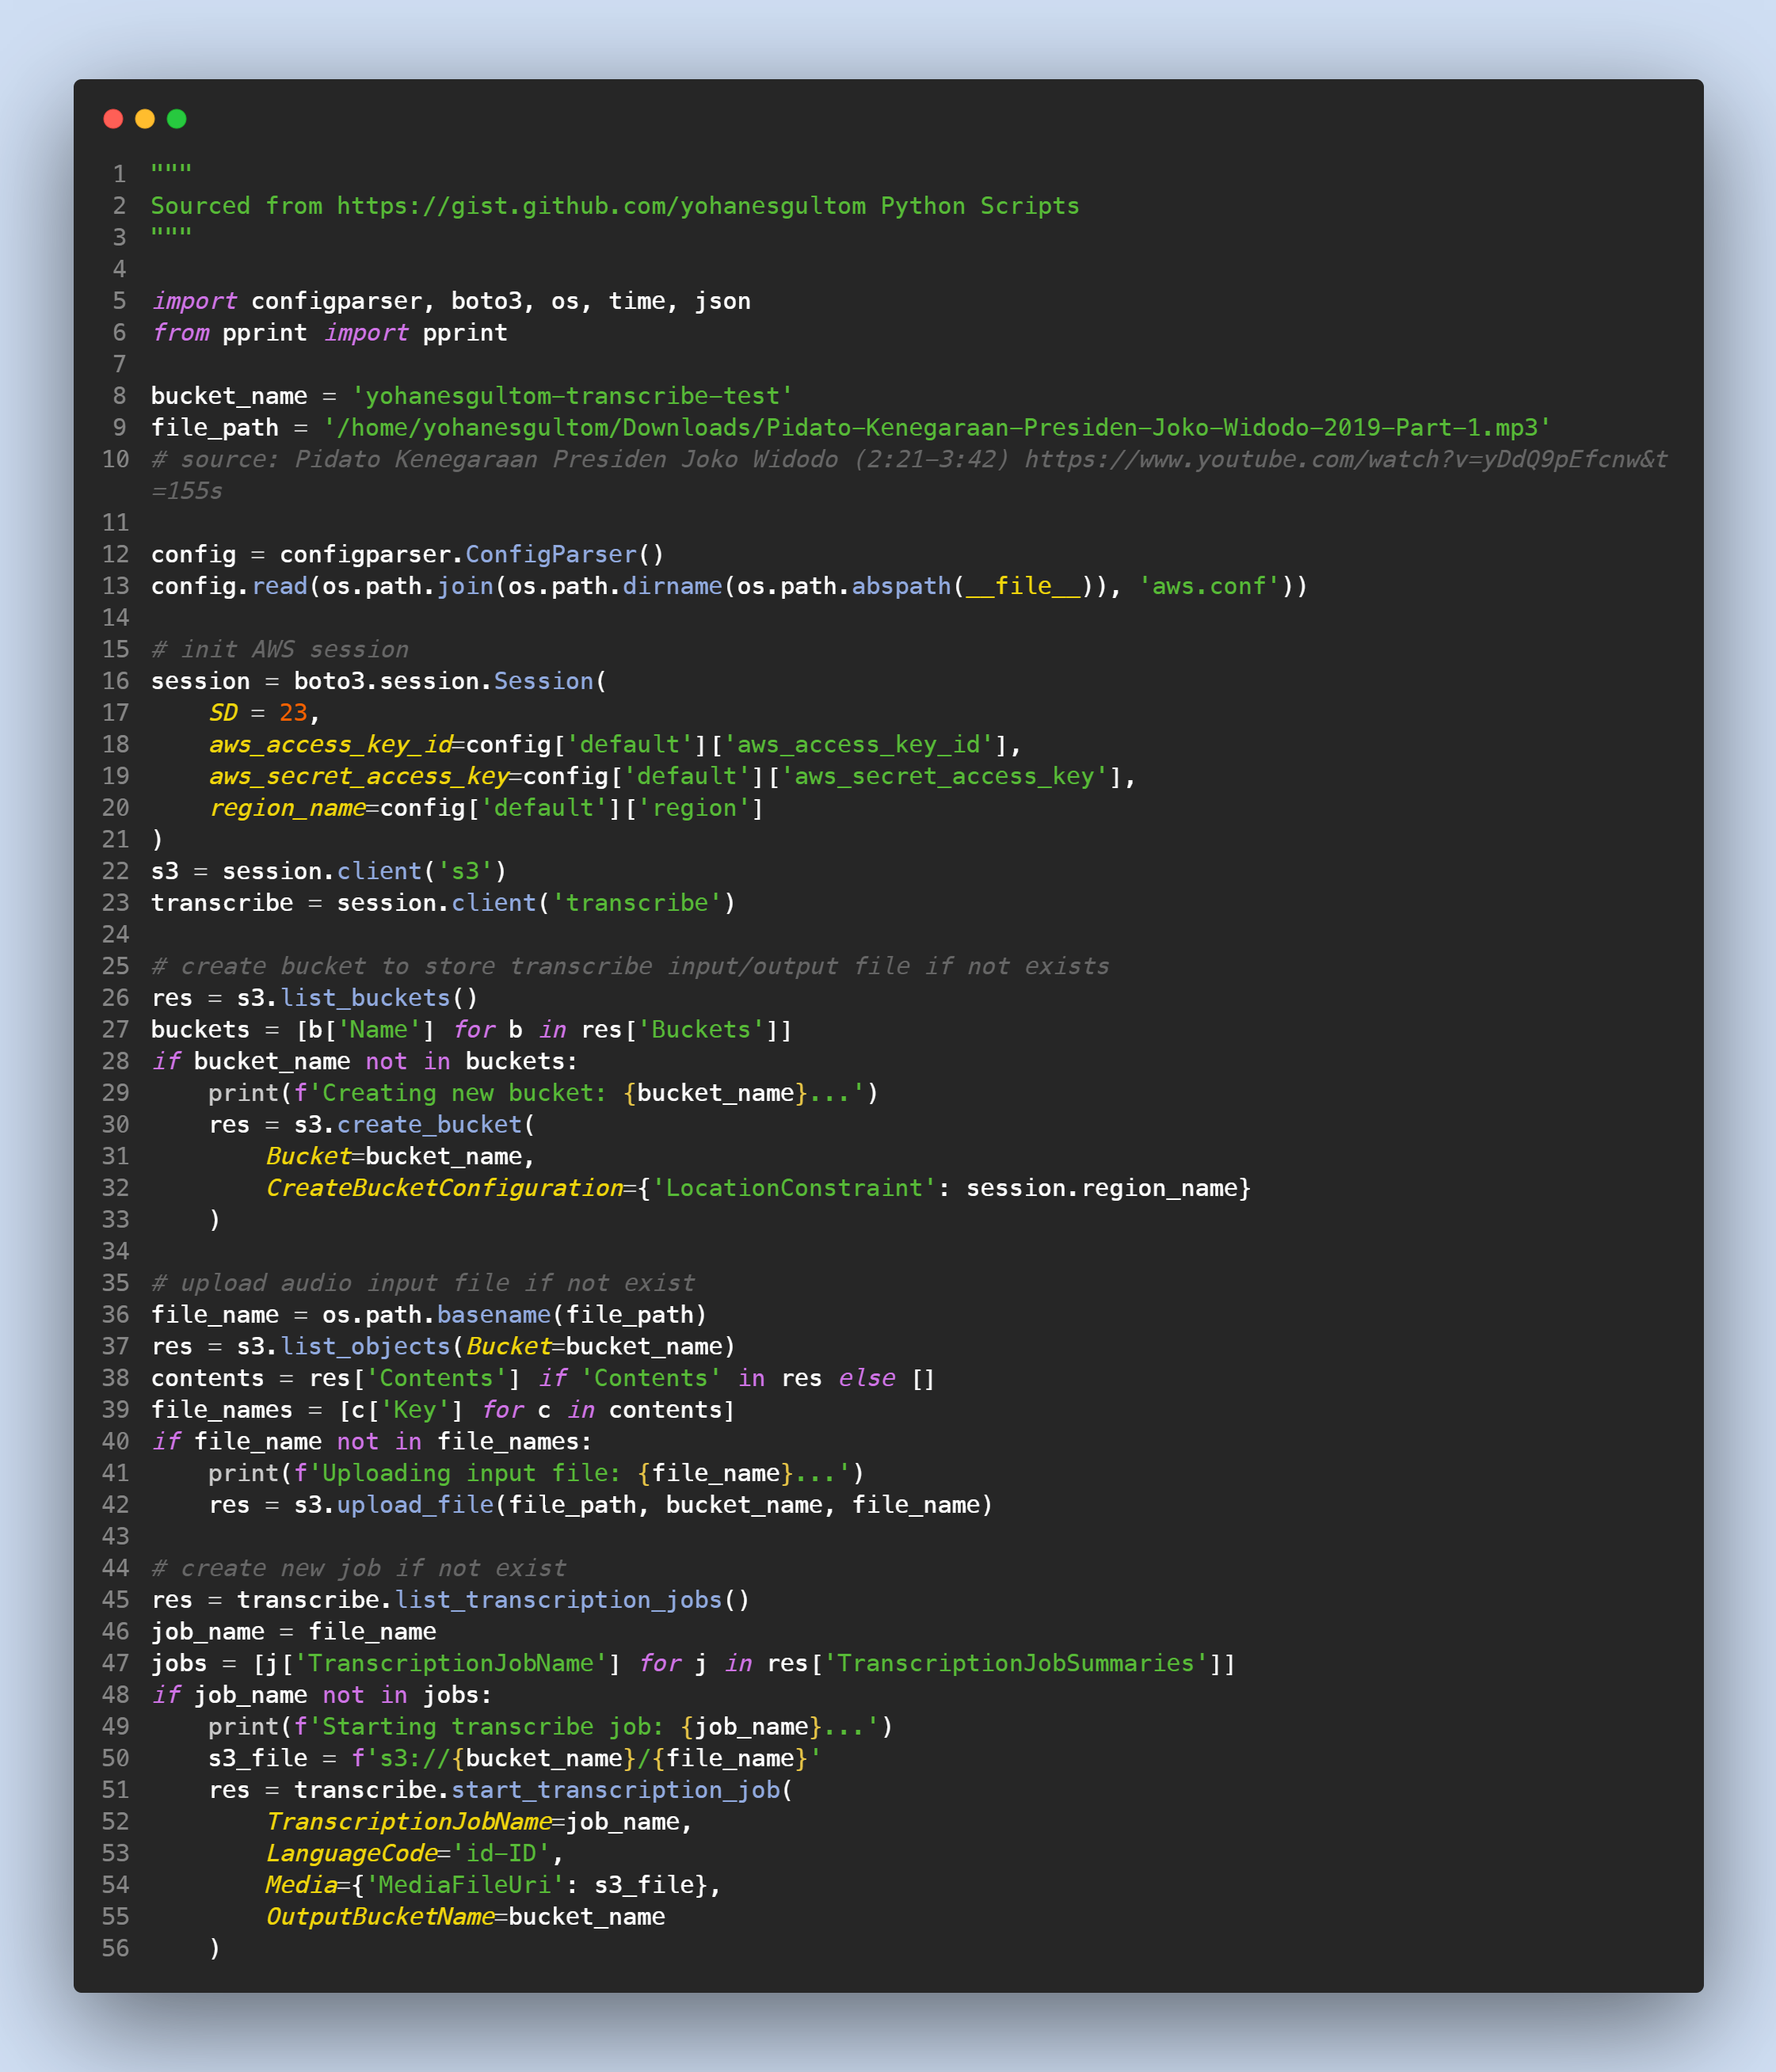The width and height of the screenshot is (1776, 2072).
Task: Click the create_bucket method name
Action: coord(429,1125)
